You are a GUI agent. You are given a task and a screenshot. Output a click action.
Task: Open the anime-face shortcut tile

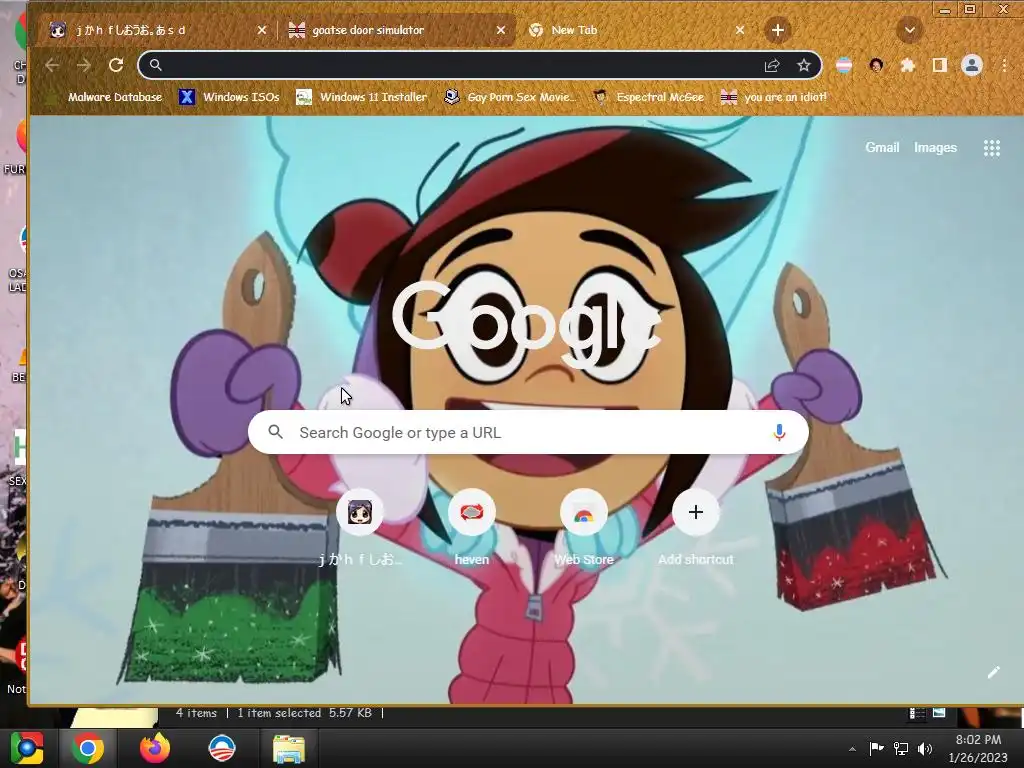click(360, 527)
